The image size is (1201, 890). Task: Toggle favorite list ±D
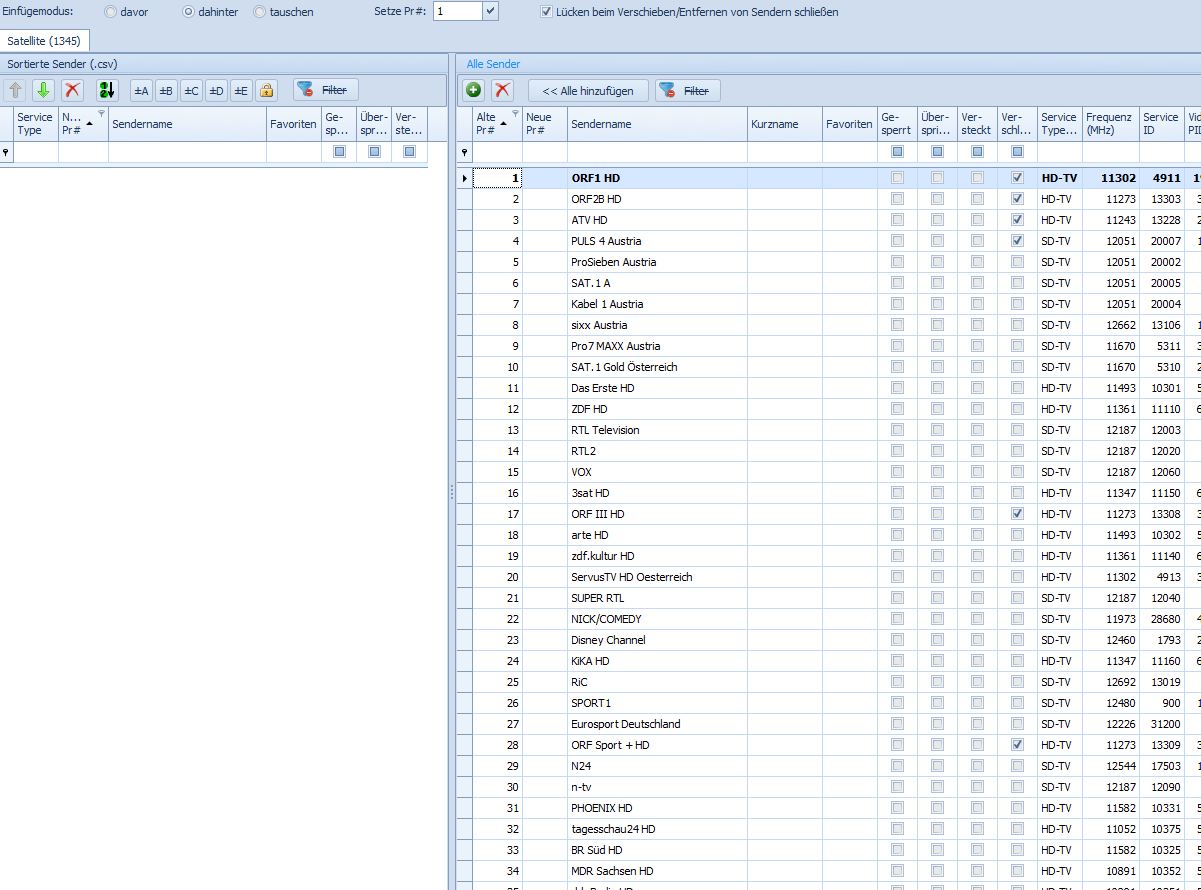click(216, 90)
